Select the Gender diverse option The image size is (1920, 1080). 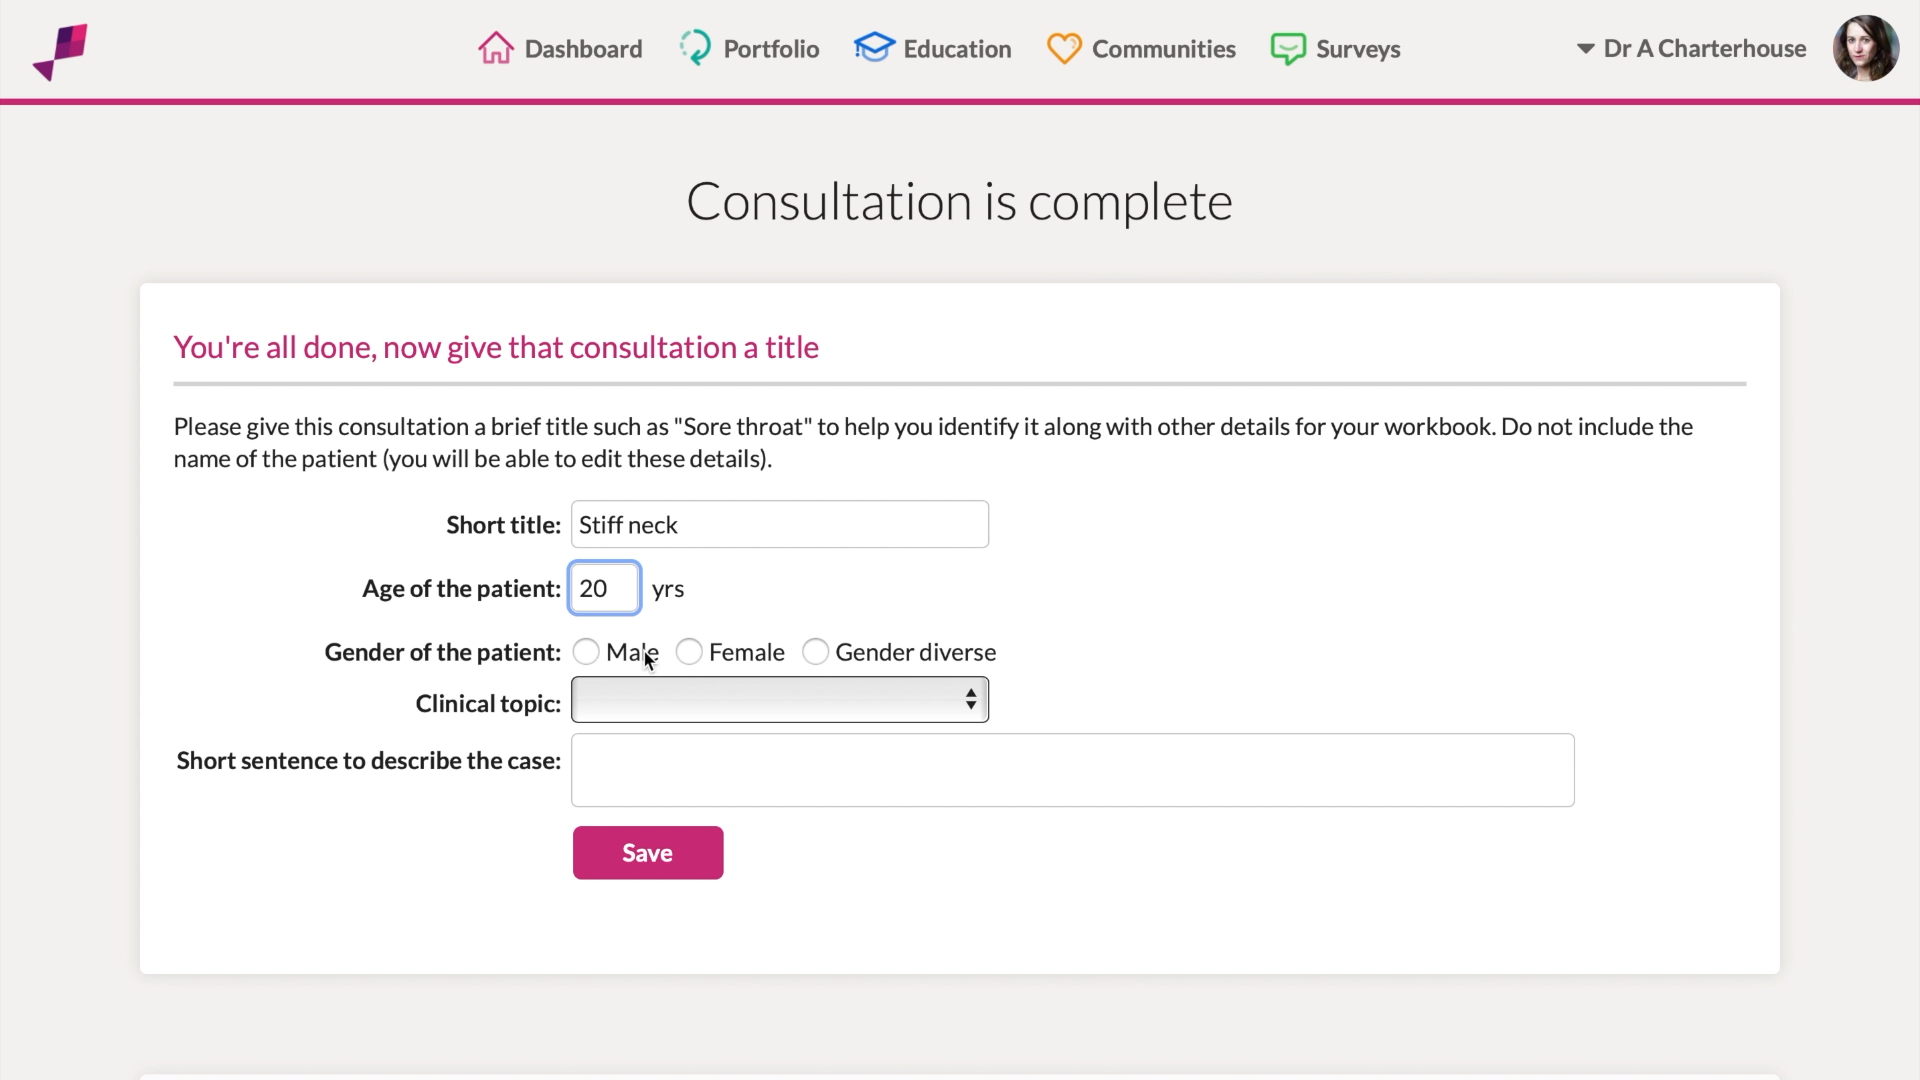[x=816, y=651]
